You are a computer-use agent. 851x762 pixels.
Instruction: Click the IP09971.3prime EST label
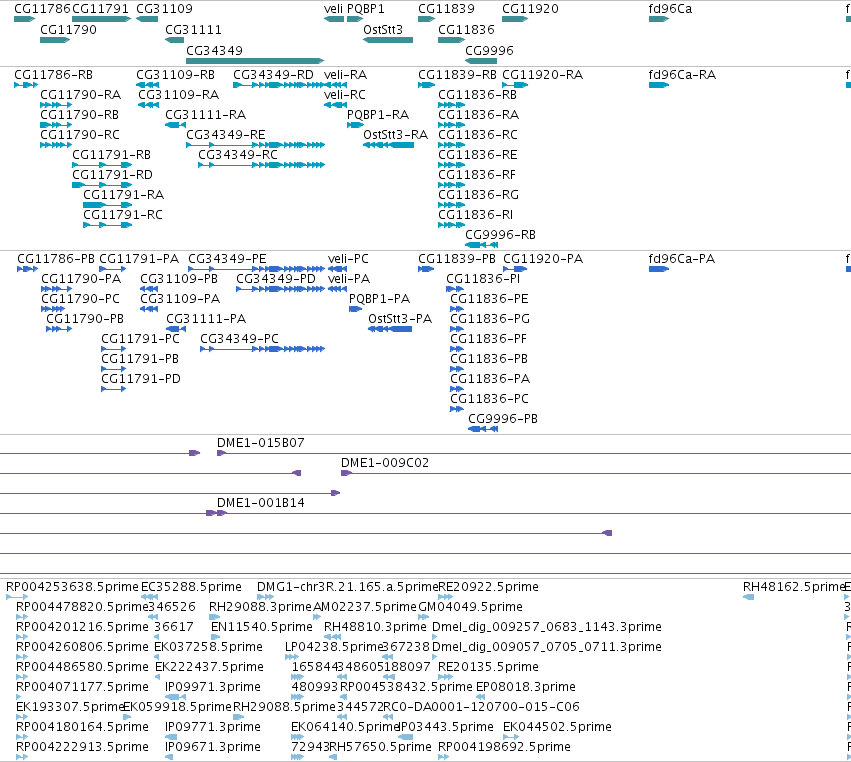[213, 687]
